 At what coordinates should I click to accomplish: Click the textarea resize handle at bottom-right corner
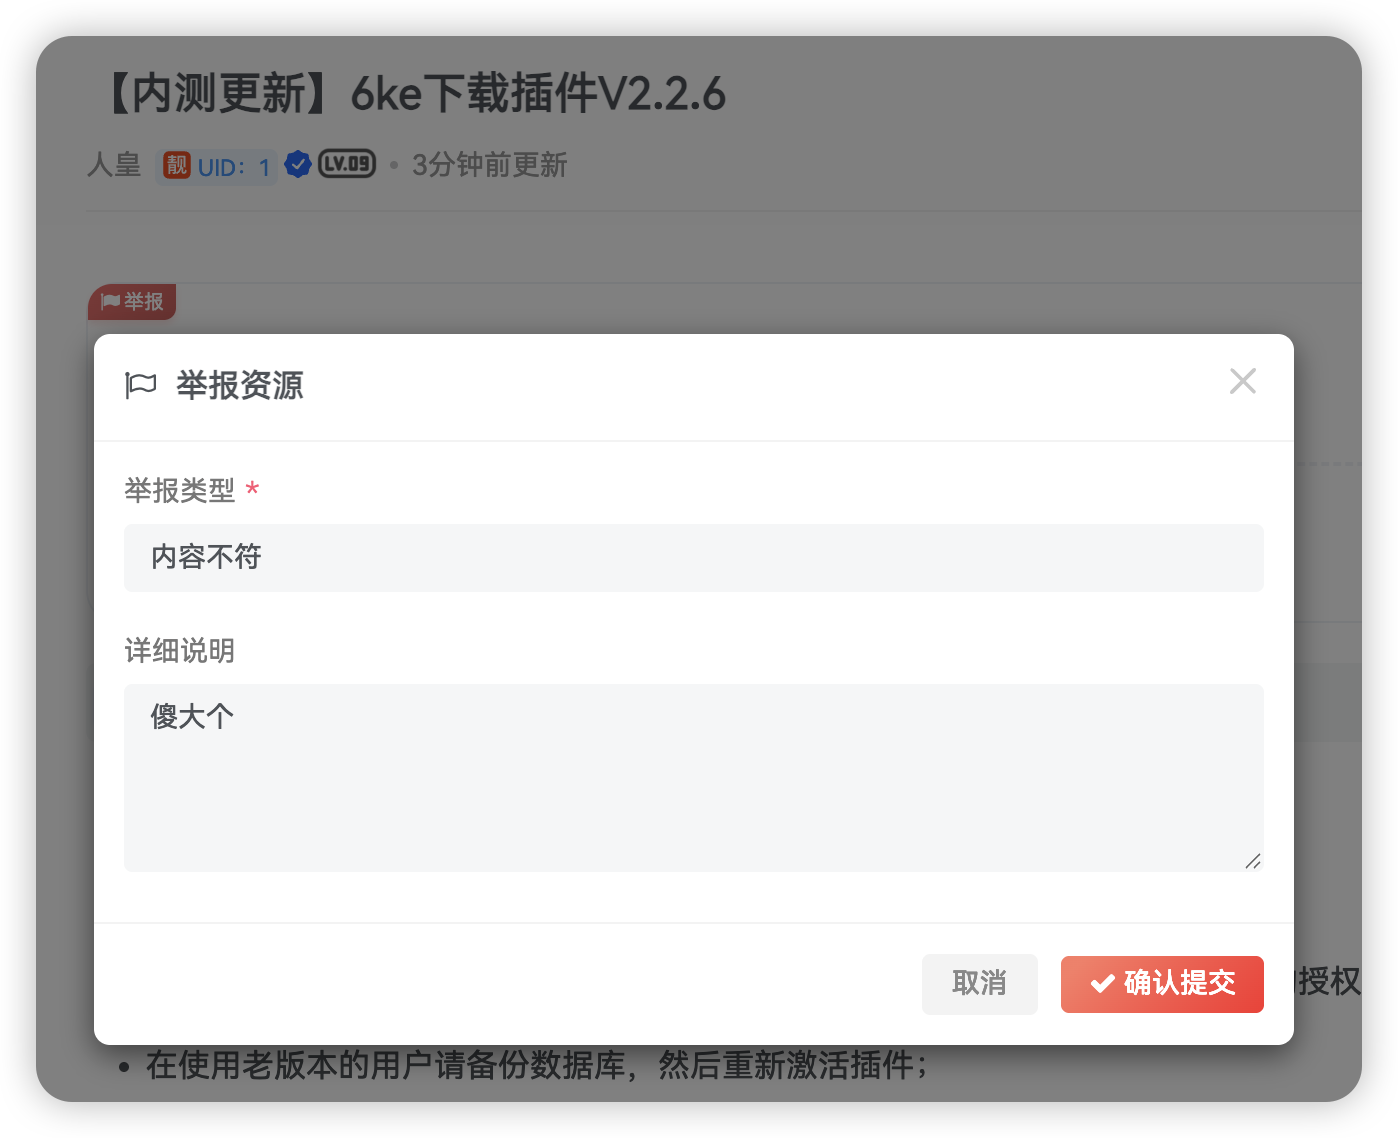pos(1255,861)
